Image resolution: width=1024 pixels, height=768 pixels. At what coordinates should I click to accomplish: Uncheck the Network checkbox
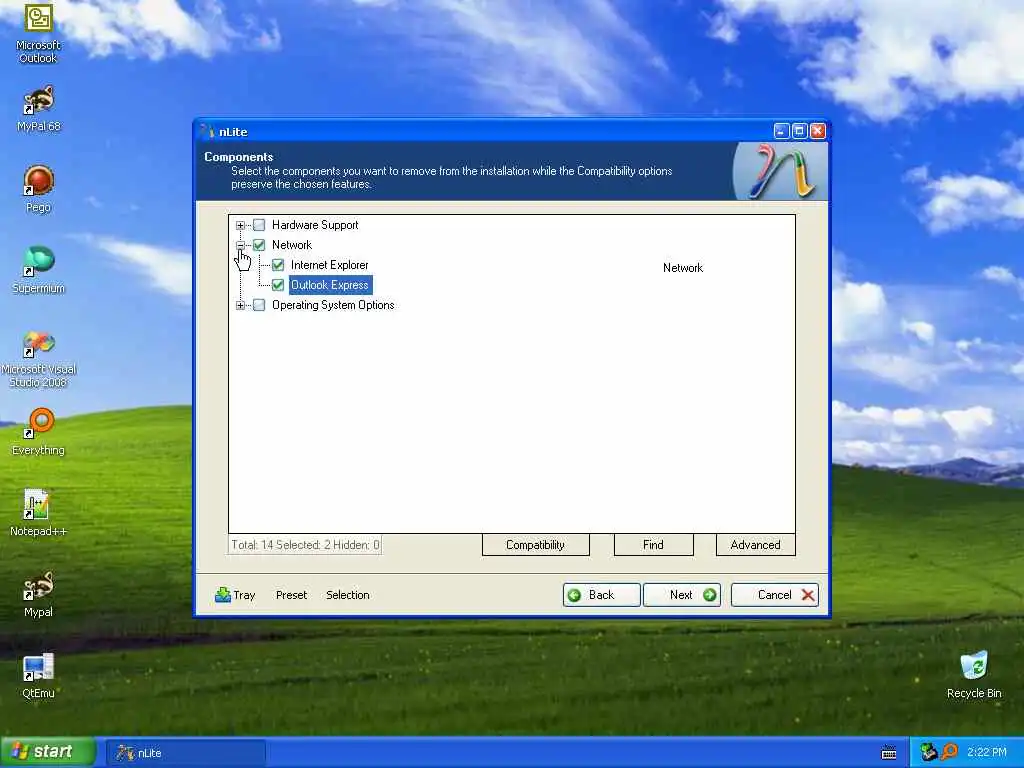pyautogui.click(x=259, y=245)
